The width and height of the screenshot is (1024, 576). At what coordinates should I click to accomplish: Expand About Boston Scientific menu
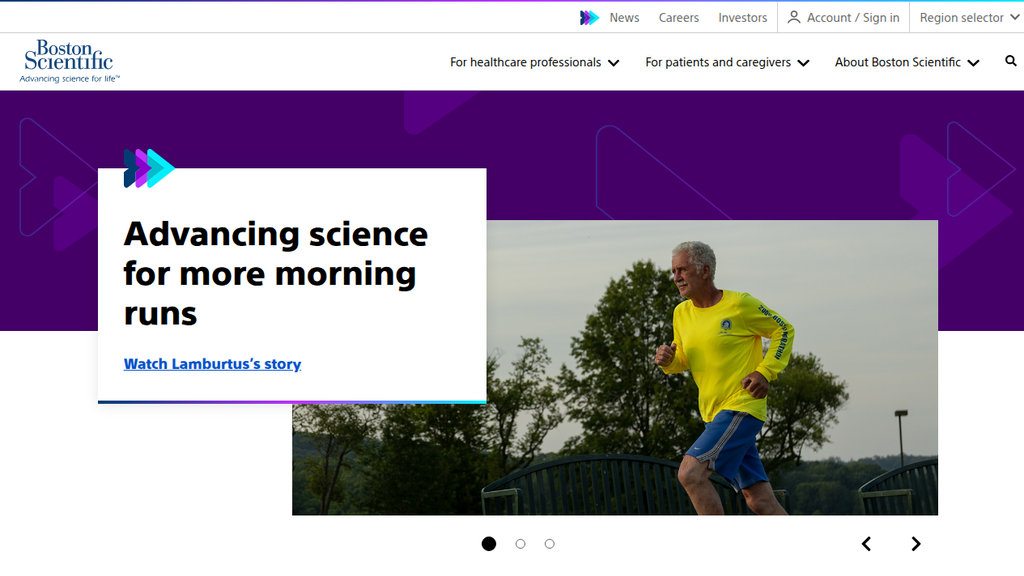(907, 62)
